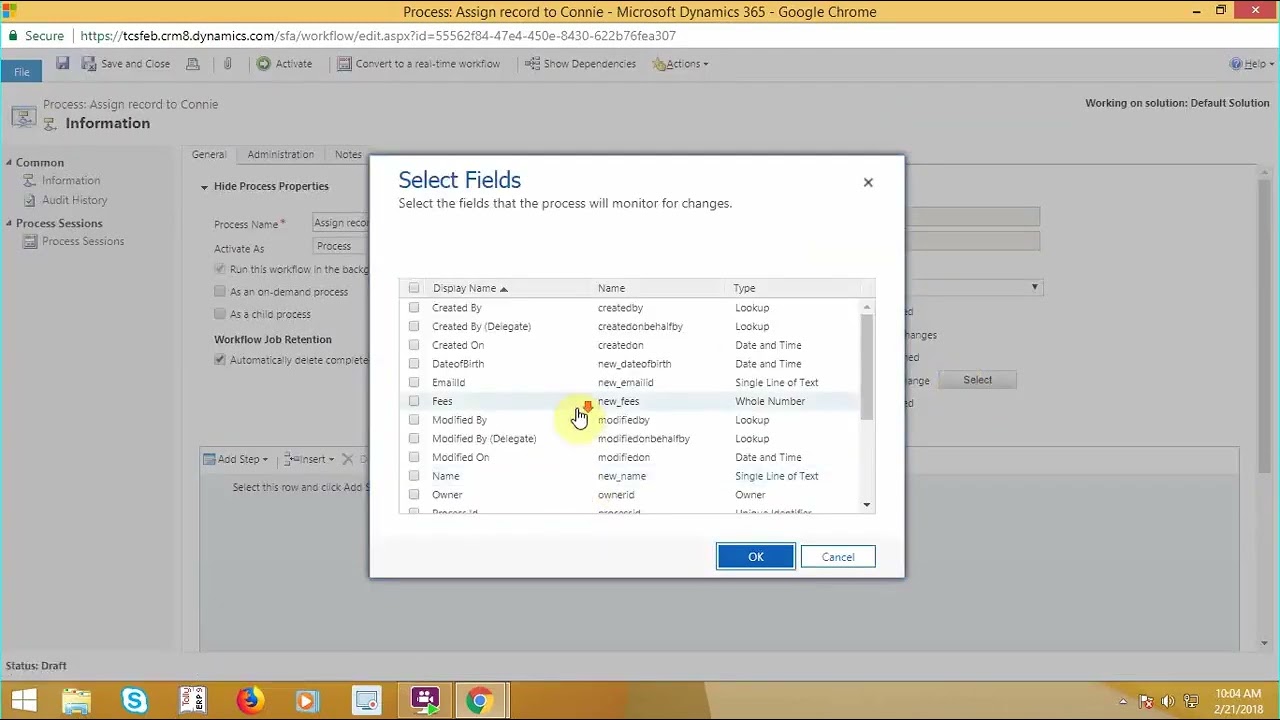The image size is (1280, 720).
Task: Open the Activate As dropdown
Action: coord(341,246)
